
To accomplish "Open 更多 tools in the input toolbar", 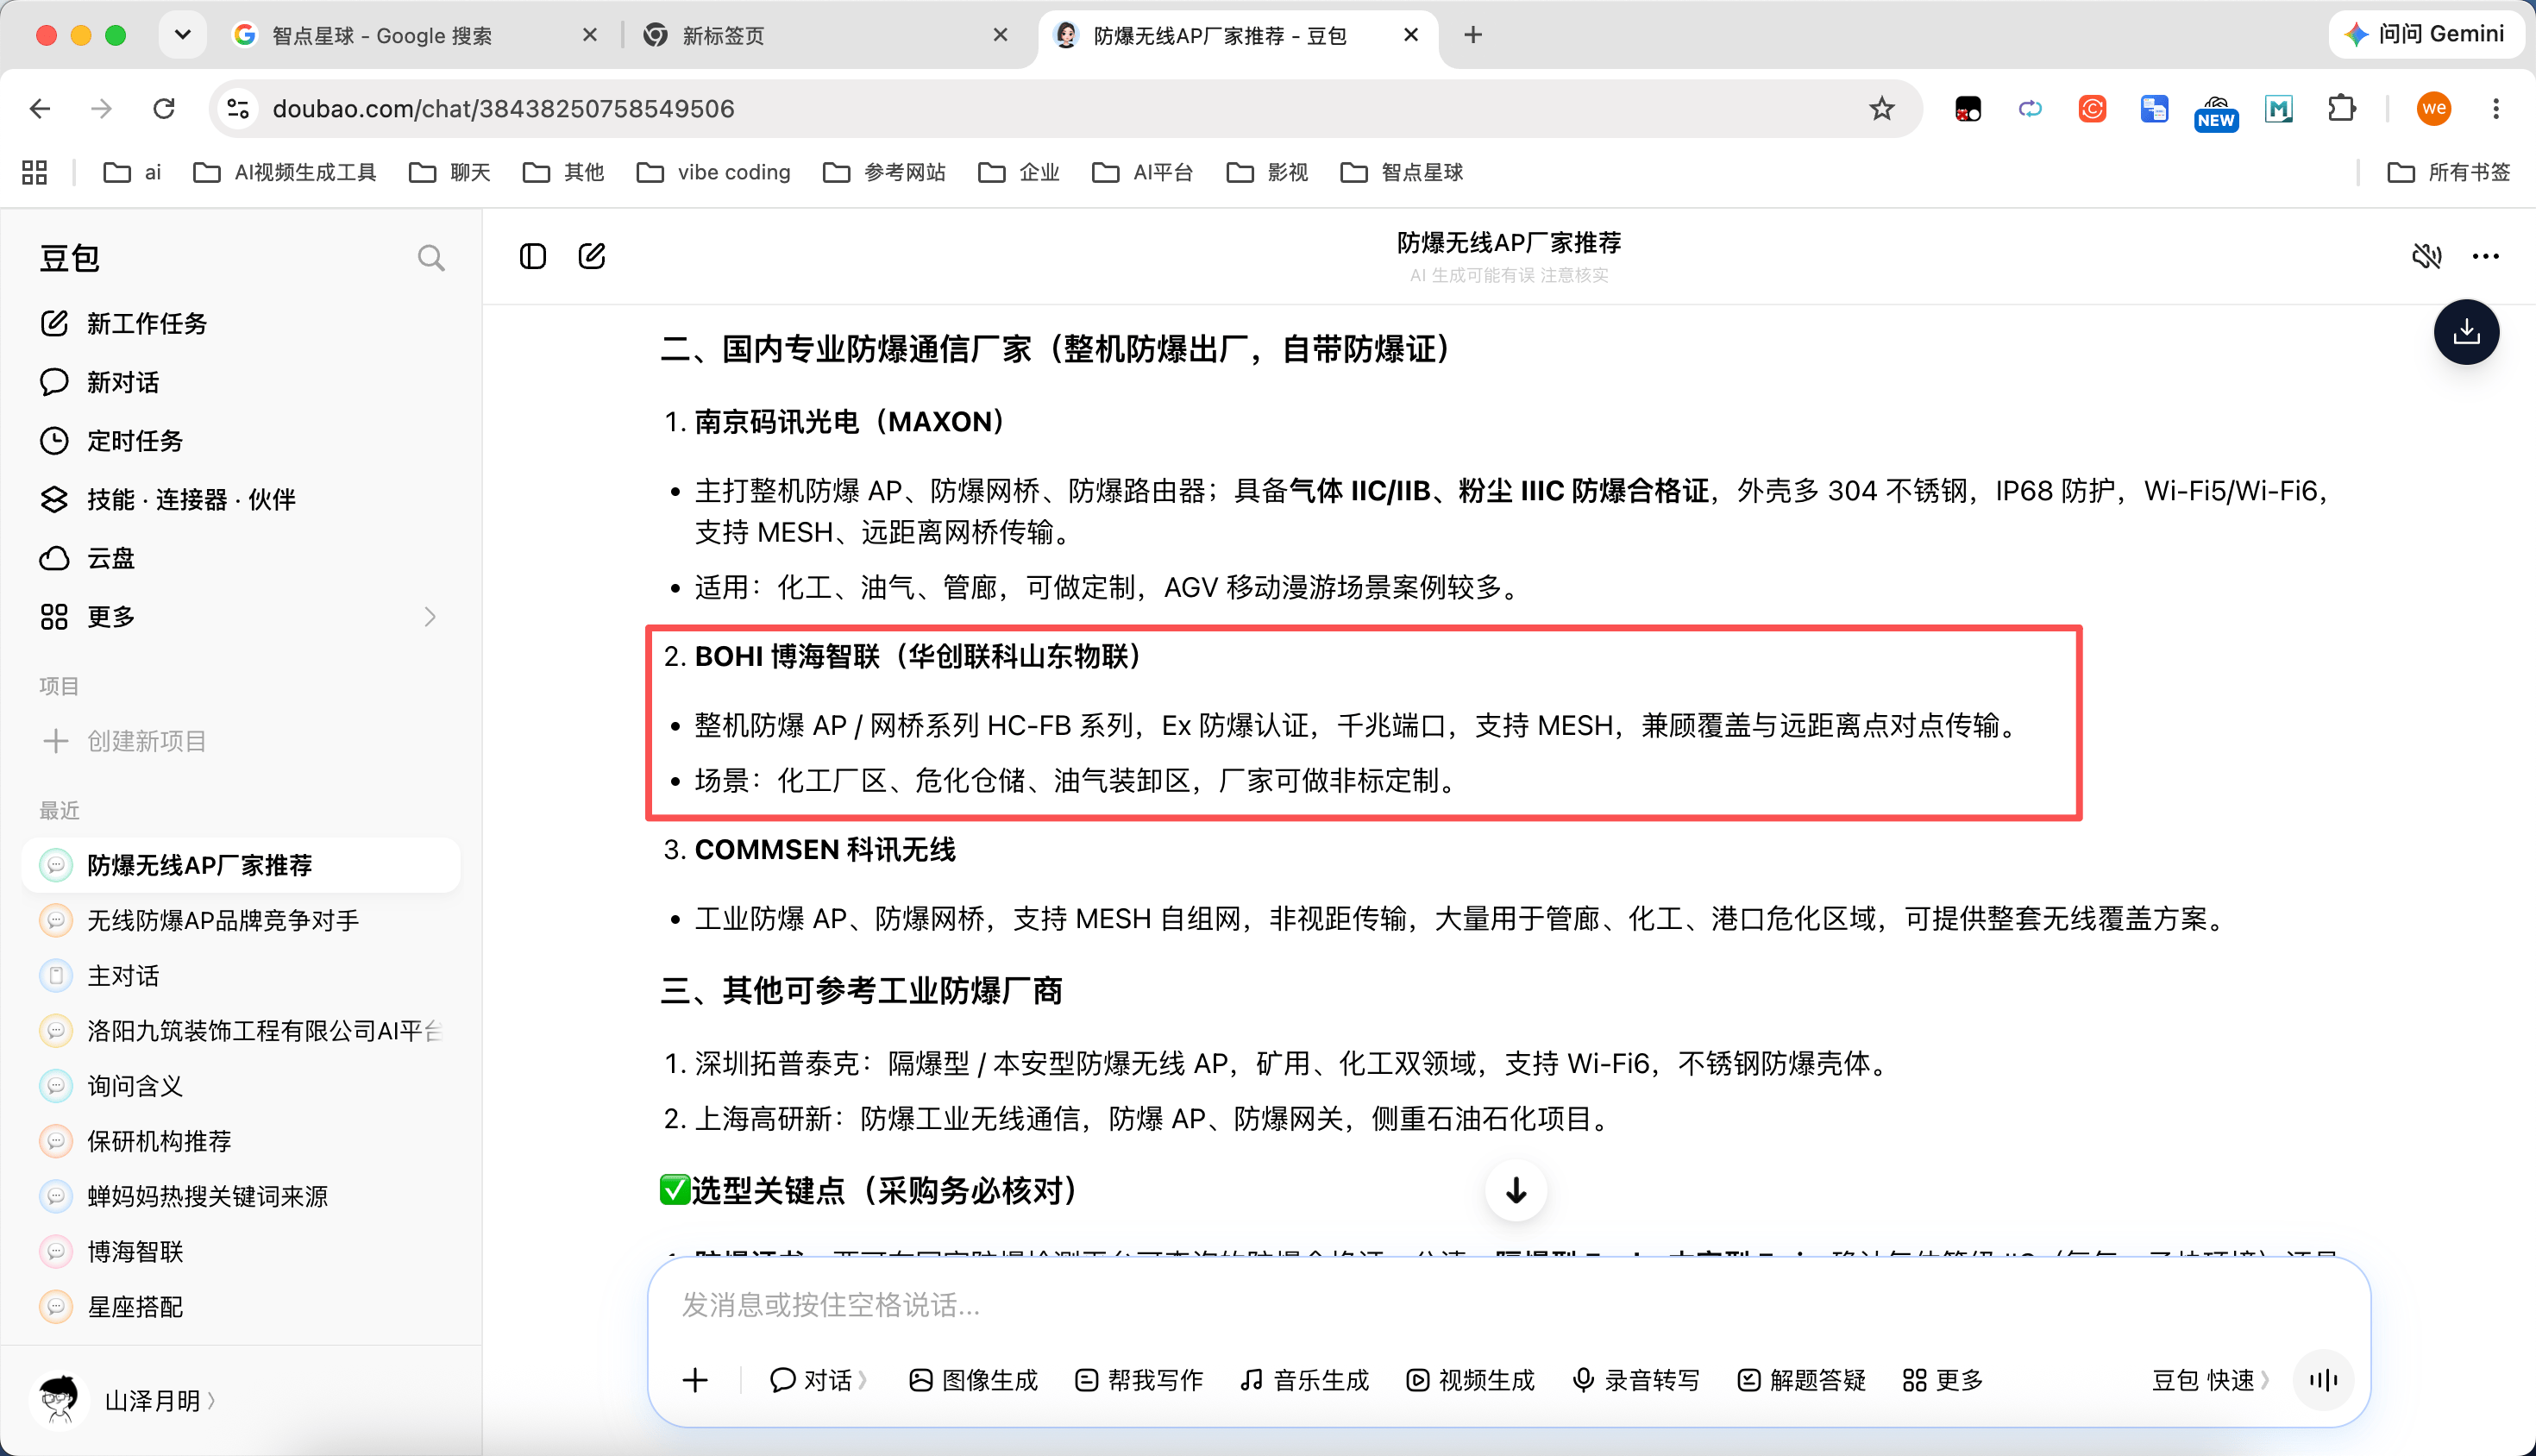I will (1943, 1380).
